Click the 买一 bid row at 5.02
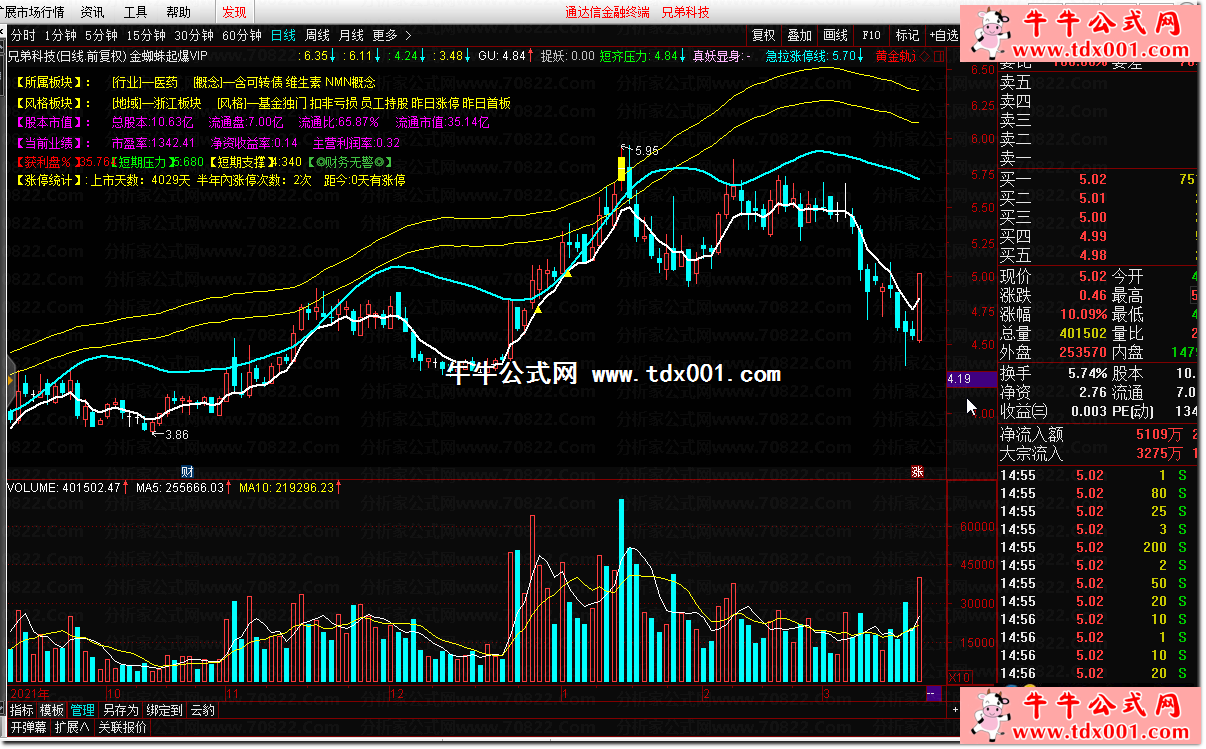Screen dimensions: 1206x749 (x=1098, y=179)
